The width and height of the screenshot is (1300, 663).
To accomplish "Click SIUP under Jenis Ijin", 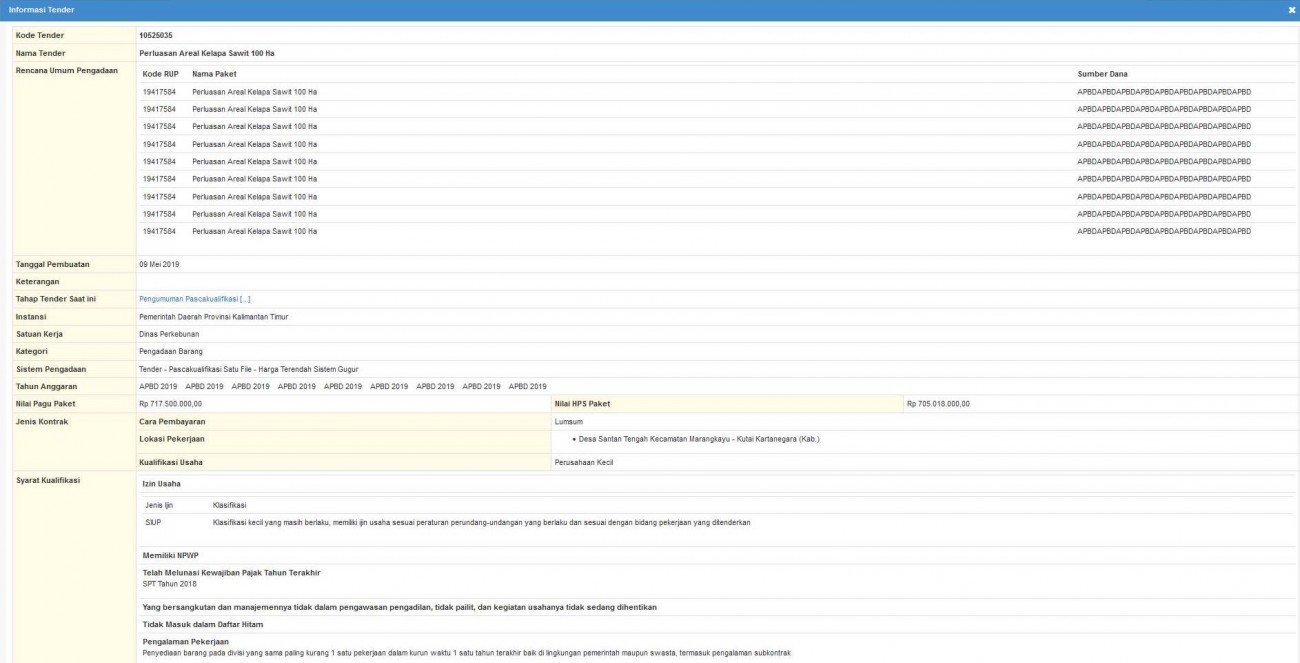I will coord(154,522).
